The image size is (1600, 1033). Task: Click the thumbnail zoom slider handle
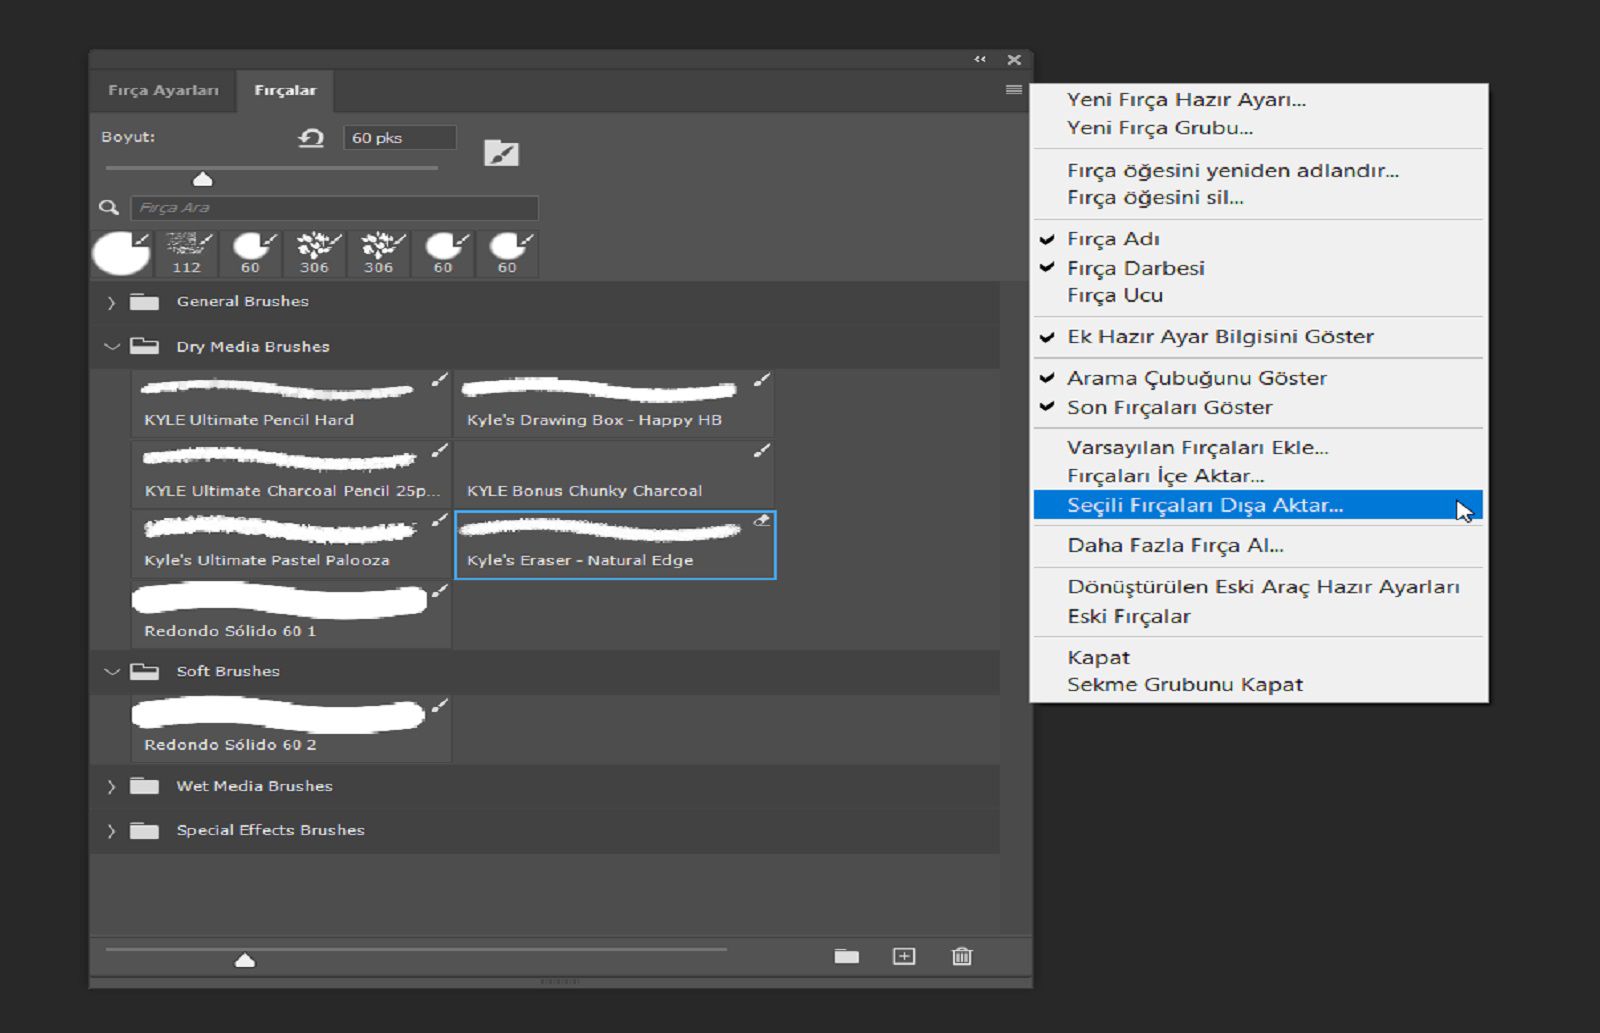click(x=245, y=960)
